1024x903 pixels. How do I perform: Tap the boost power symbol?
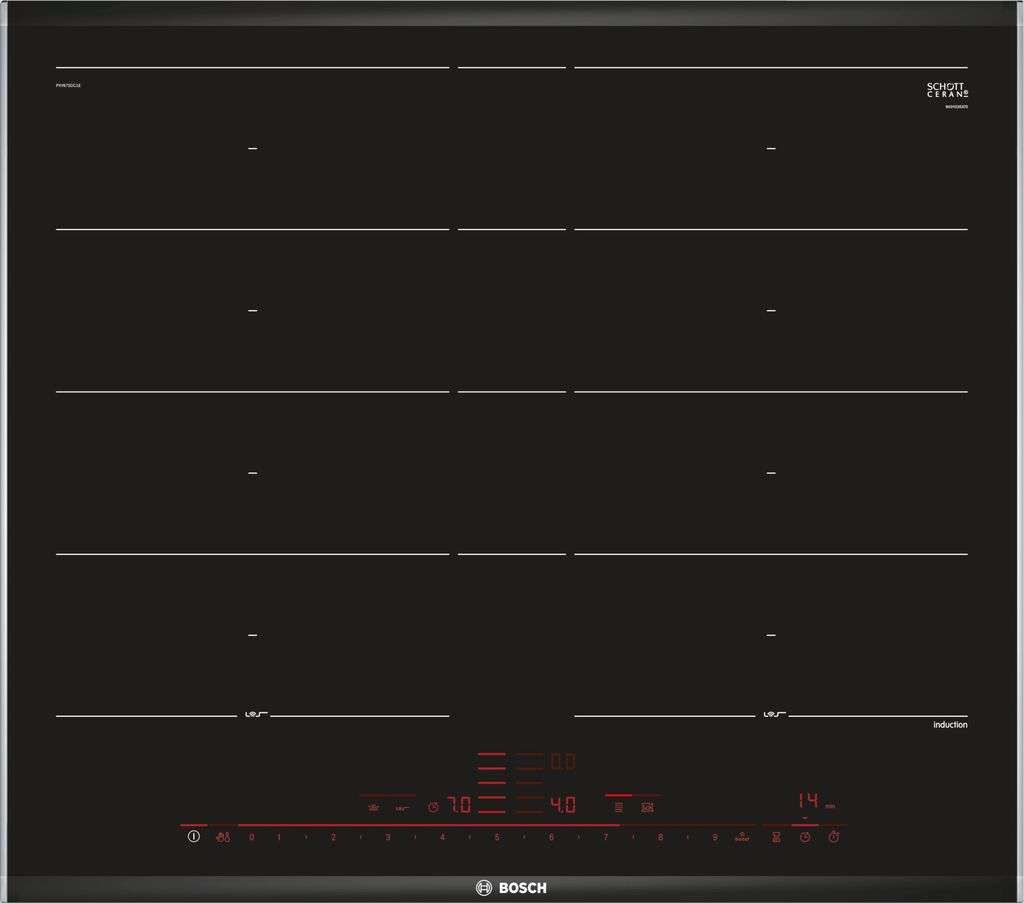click(x=743, y=837)
